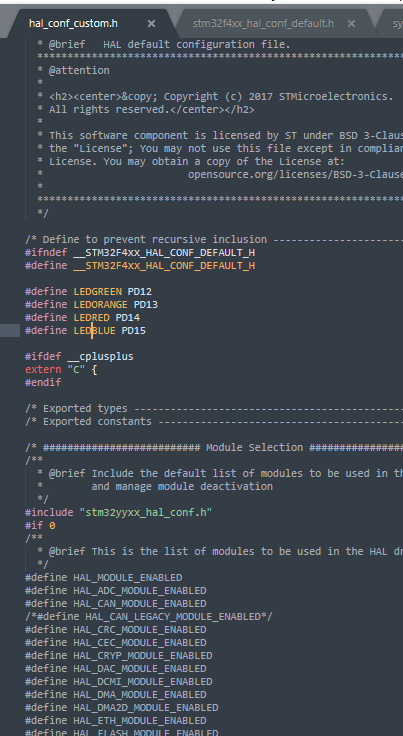Select the hal_conf_custom.h tab

click(73, 23)
